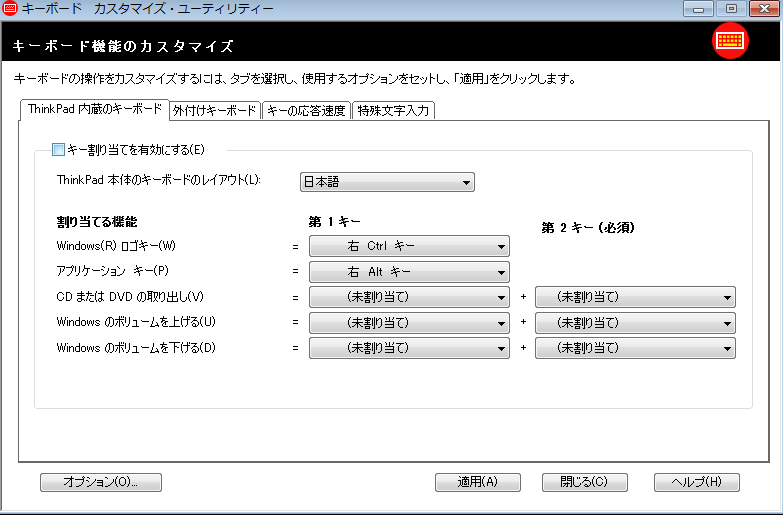Click the 第 1 キー column header
783x515 pixels.
(334, 221)
